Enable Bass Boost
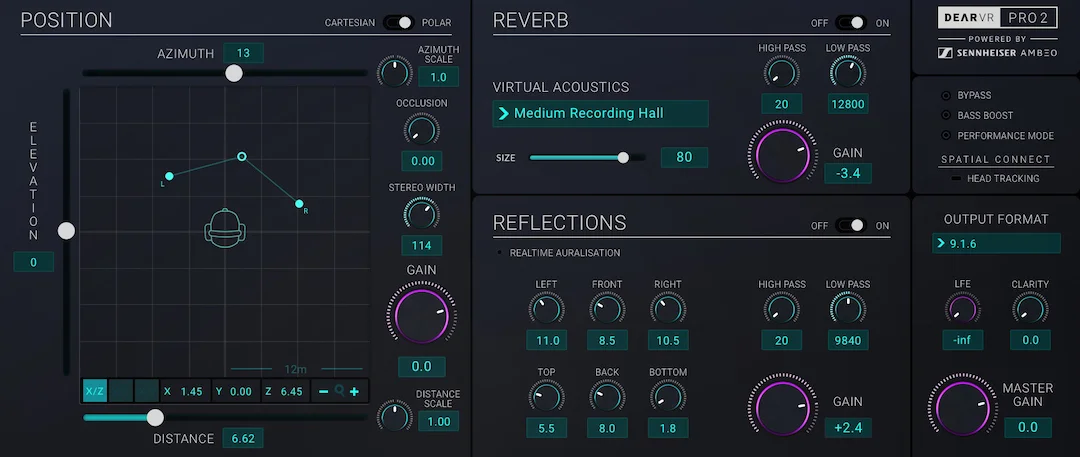Screen dimensions: 1080x457 click(x=946, y=115)
